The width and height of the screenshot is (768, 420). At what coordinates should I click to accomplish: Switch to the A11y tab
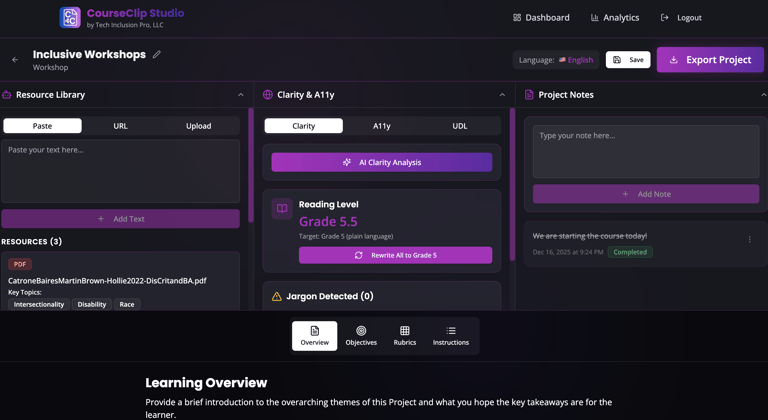coord(382,126)
